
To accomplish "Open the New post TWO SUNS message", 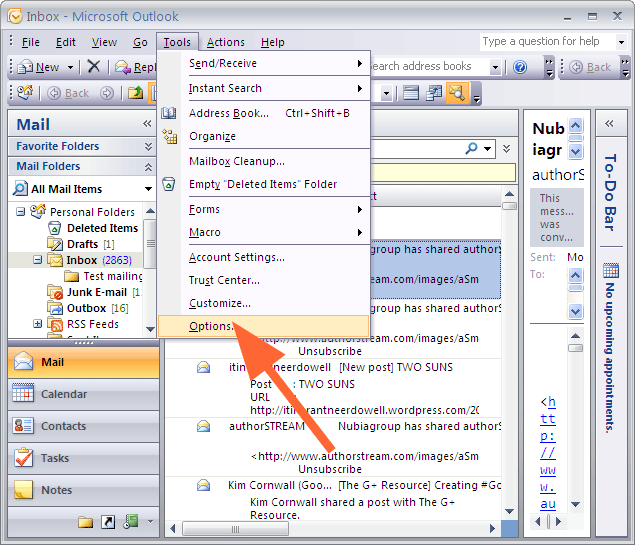I will pyautogui.click(x=333, y=388).
